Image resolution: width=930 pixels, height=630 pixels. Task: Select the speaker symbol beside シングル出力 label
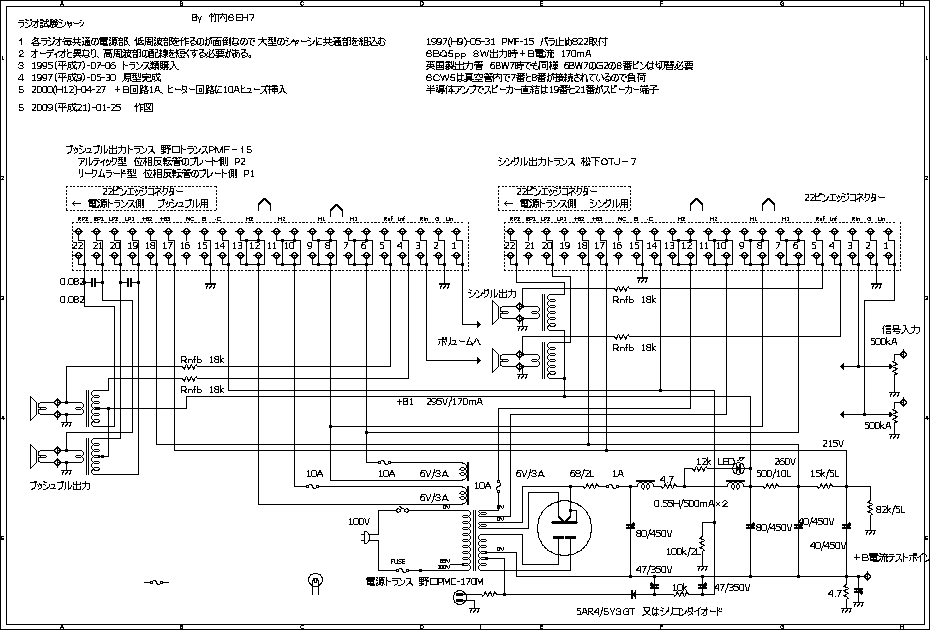498,312
